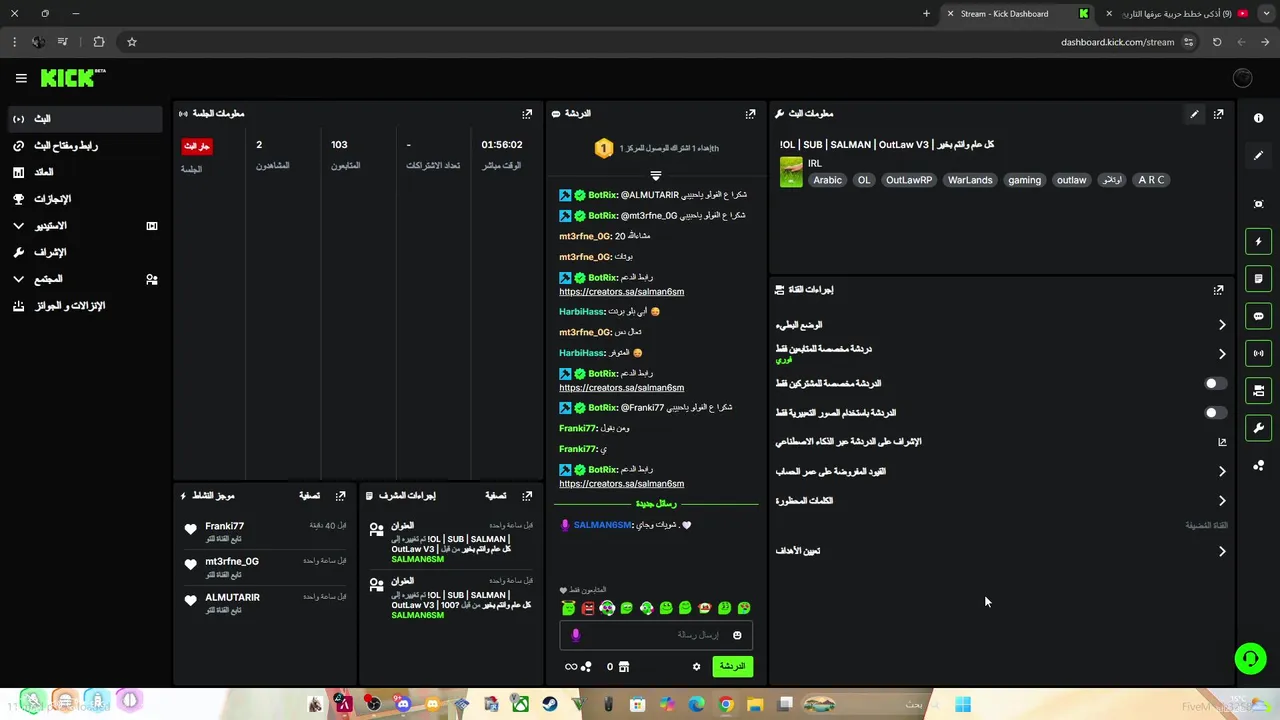Open the Moderation page in the sidebar
Image resolution: width=1280 pixels, height=720 pixels.
(x=84, y=252)
